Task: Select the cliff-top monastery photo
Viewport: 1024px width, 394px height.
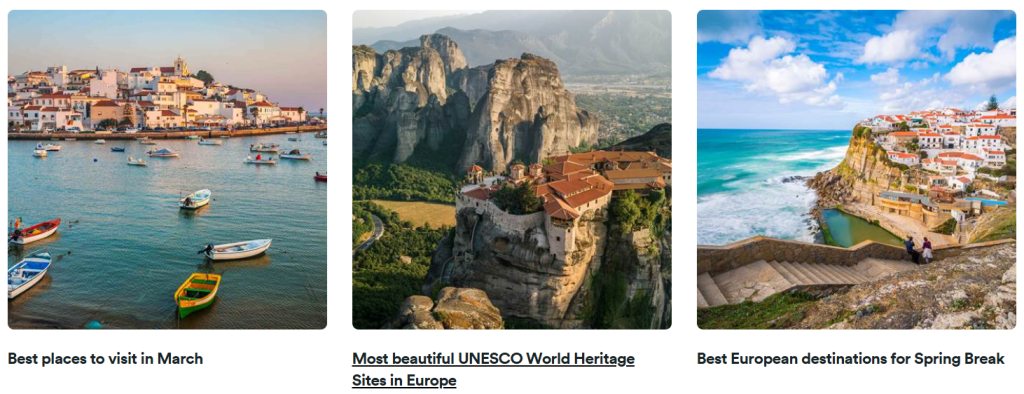Action: pyautogui.click(x=511, y=169)
